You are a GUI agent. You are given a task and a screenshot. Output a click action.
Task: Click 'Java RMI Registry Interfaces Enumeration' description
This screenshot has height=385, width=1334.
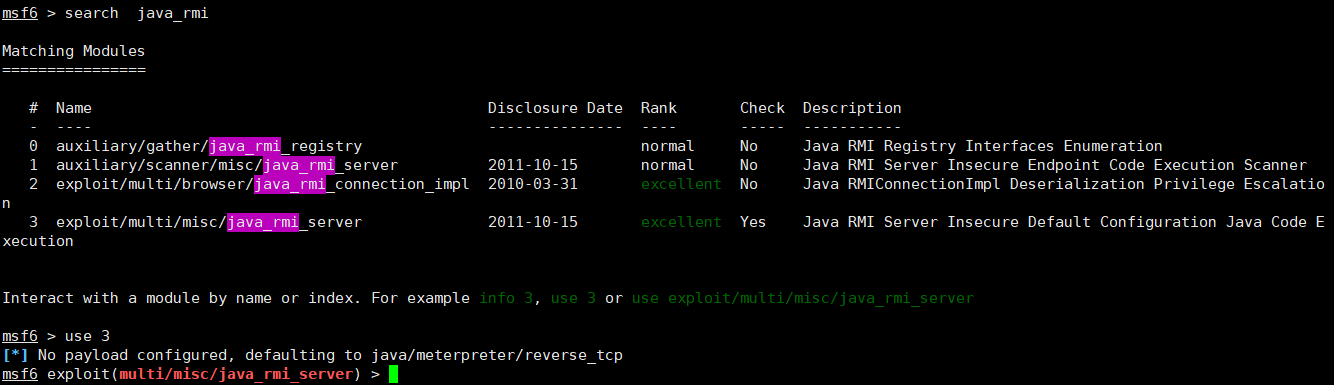pyautogui.click(x=983, y=146)
